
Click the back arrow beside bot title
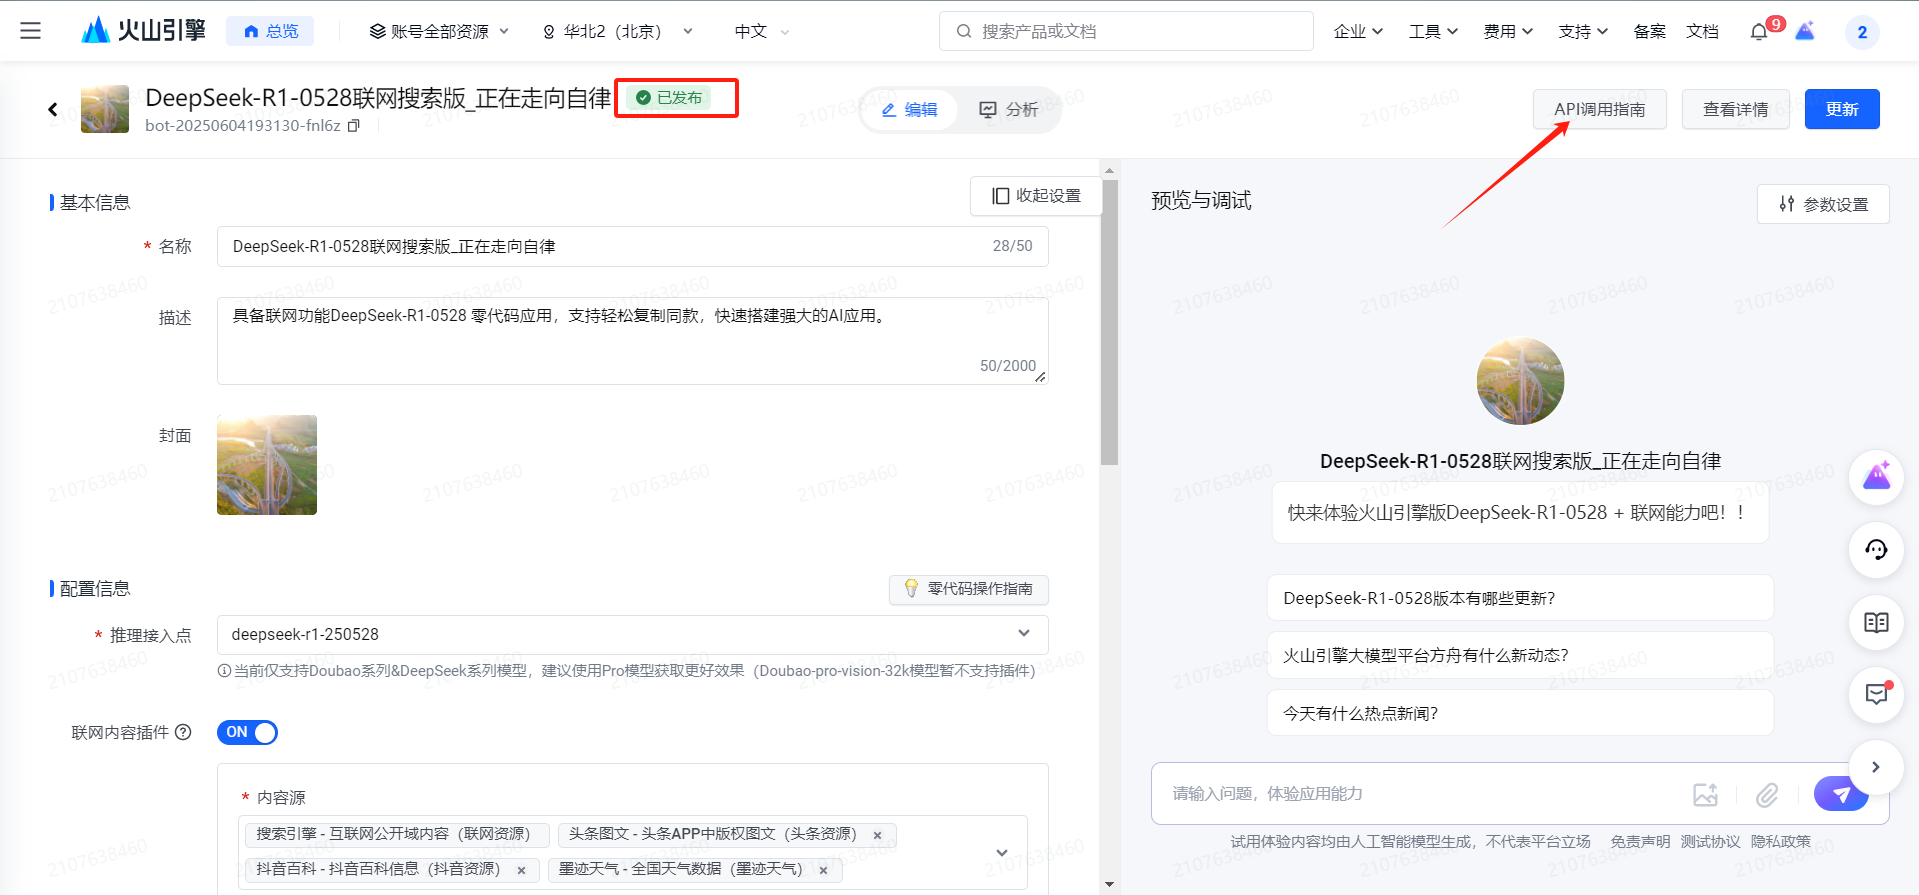coord(53,109)
